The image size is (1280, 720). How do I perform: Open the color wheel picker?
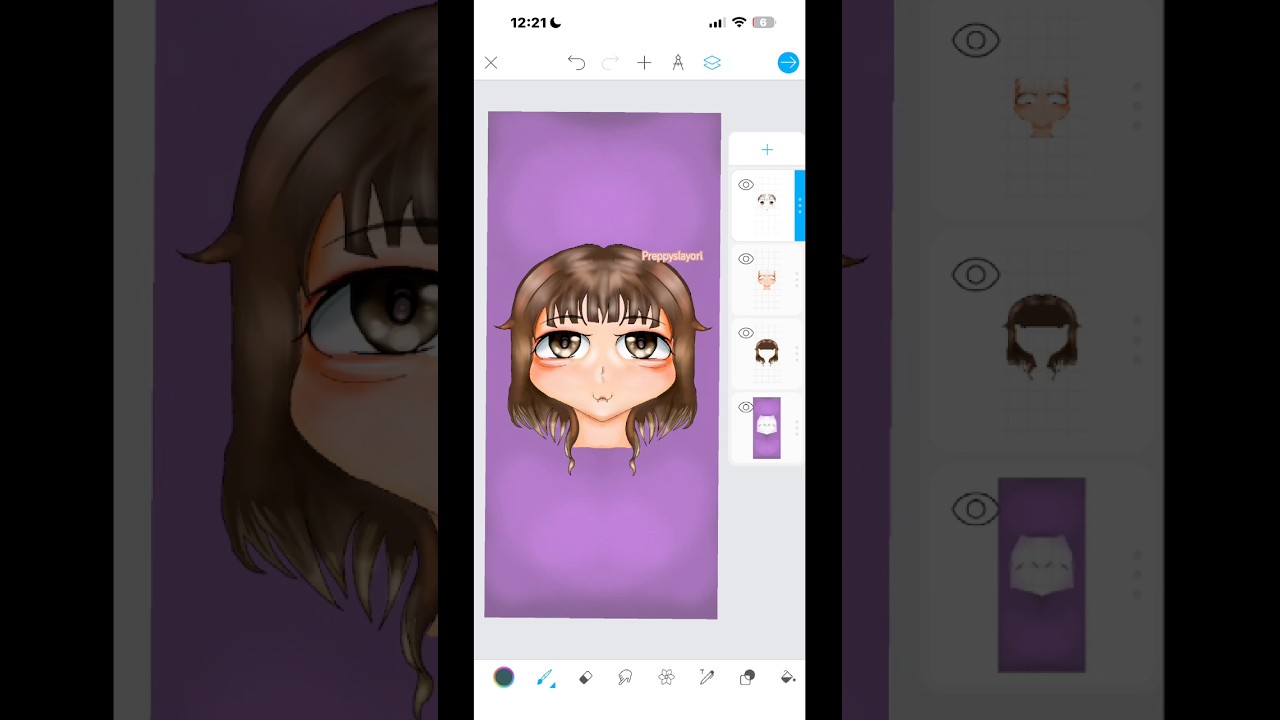click(x=504, y=677)
